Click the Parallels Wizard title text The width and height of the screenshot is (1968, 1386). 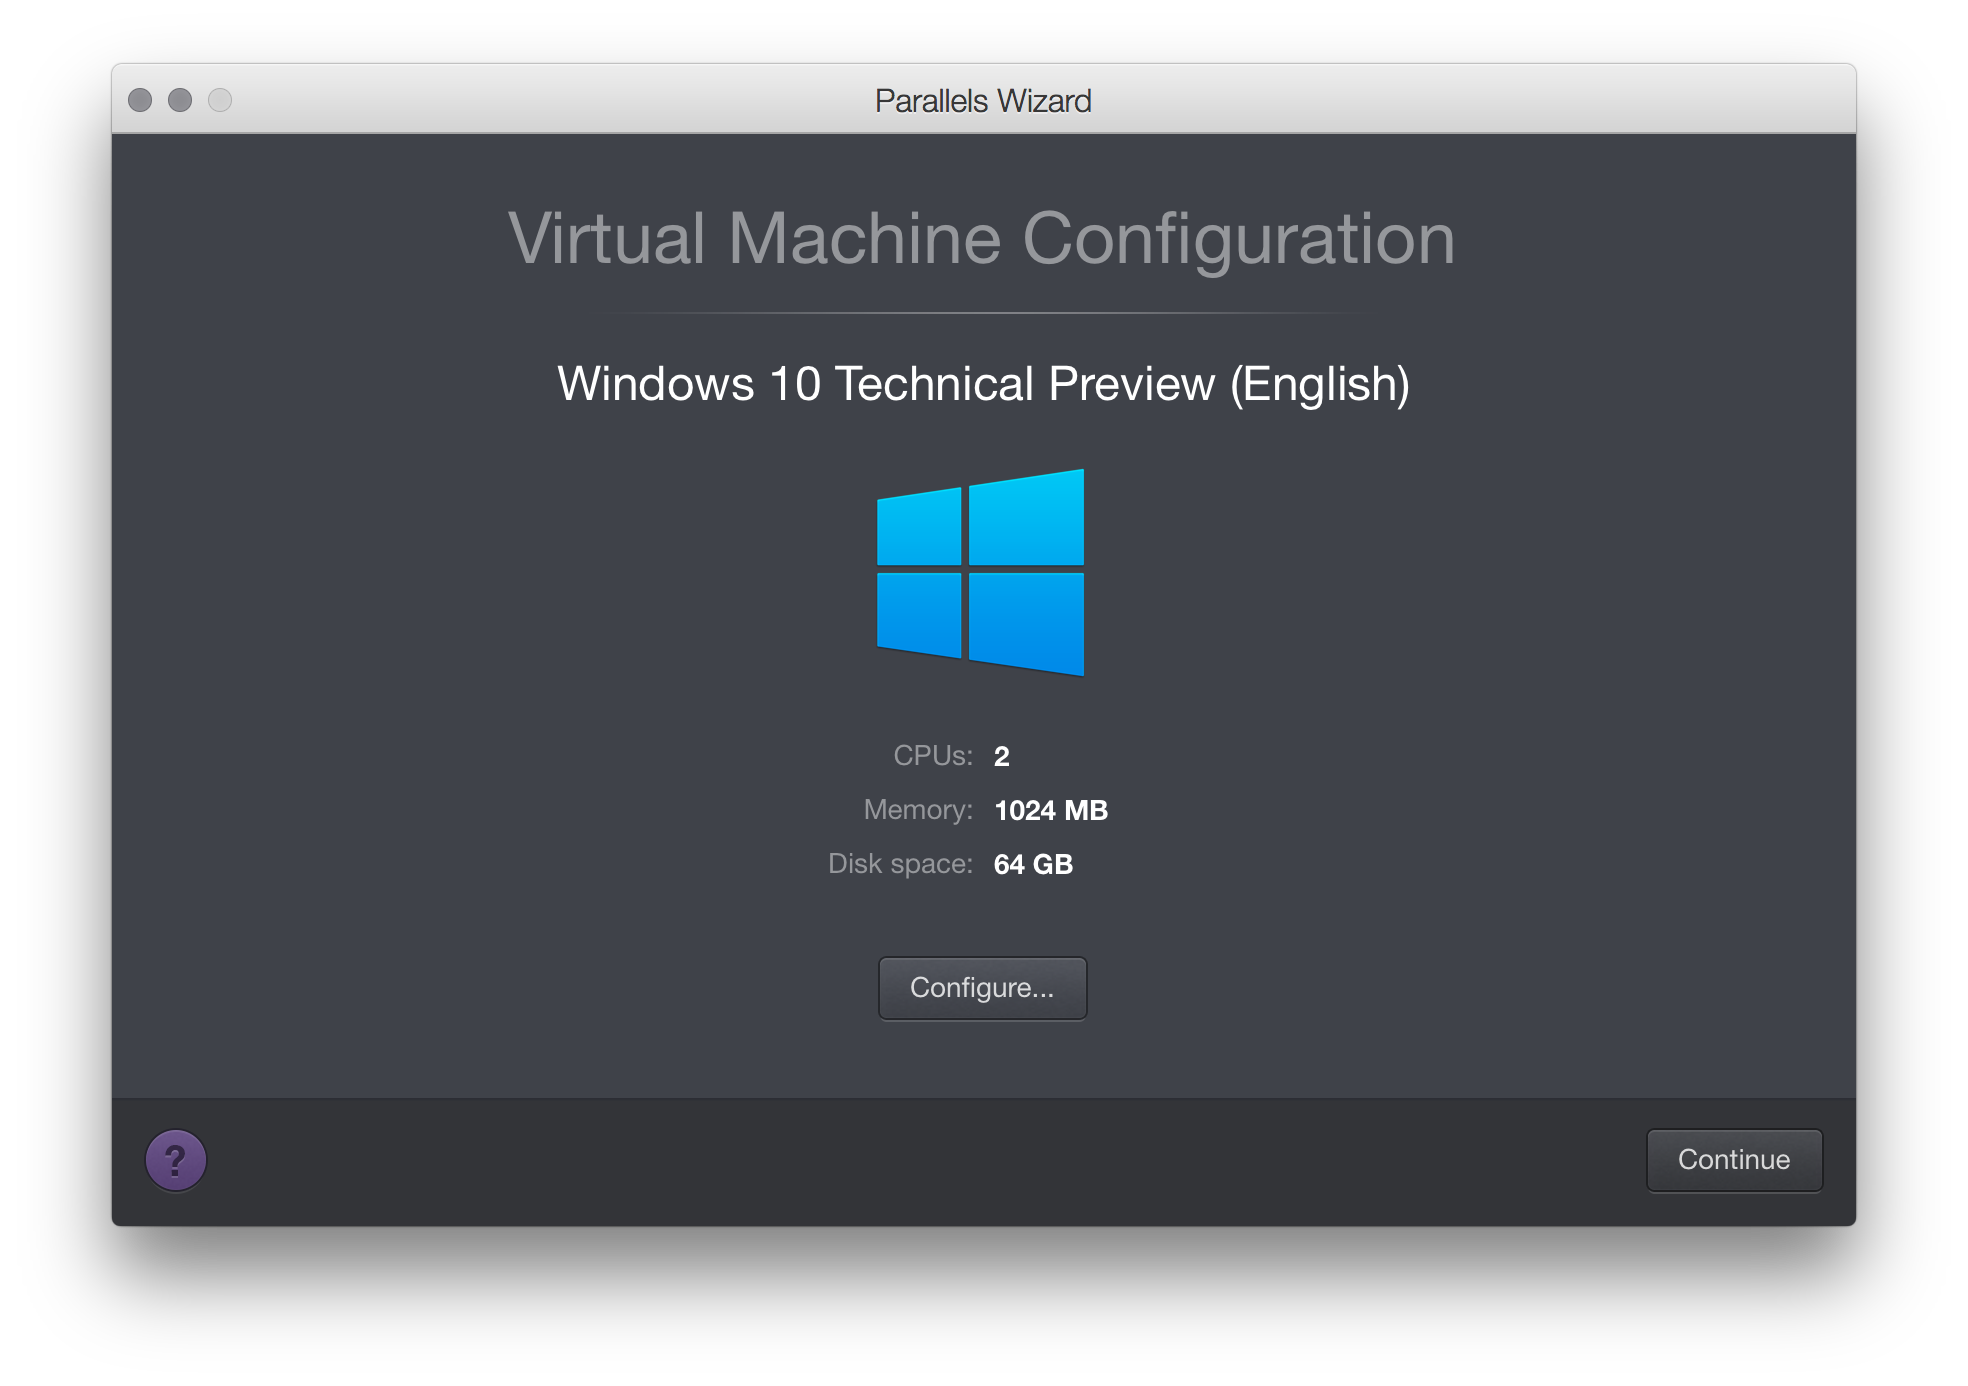point(982,101)
